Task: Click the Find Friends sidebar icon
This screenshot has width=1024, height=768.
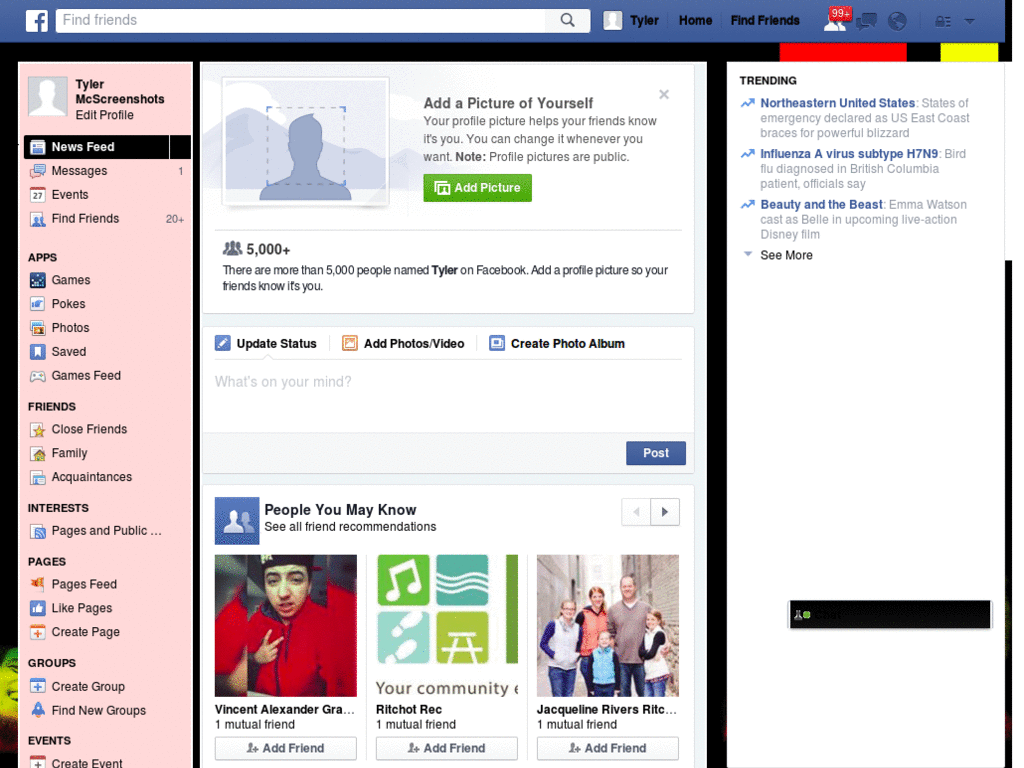Action: click(x=38, y=219)
